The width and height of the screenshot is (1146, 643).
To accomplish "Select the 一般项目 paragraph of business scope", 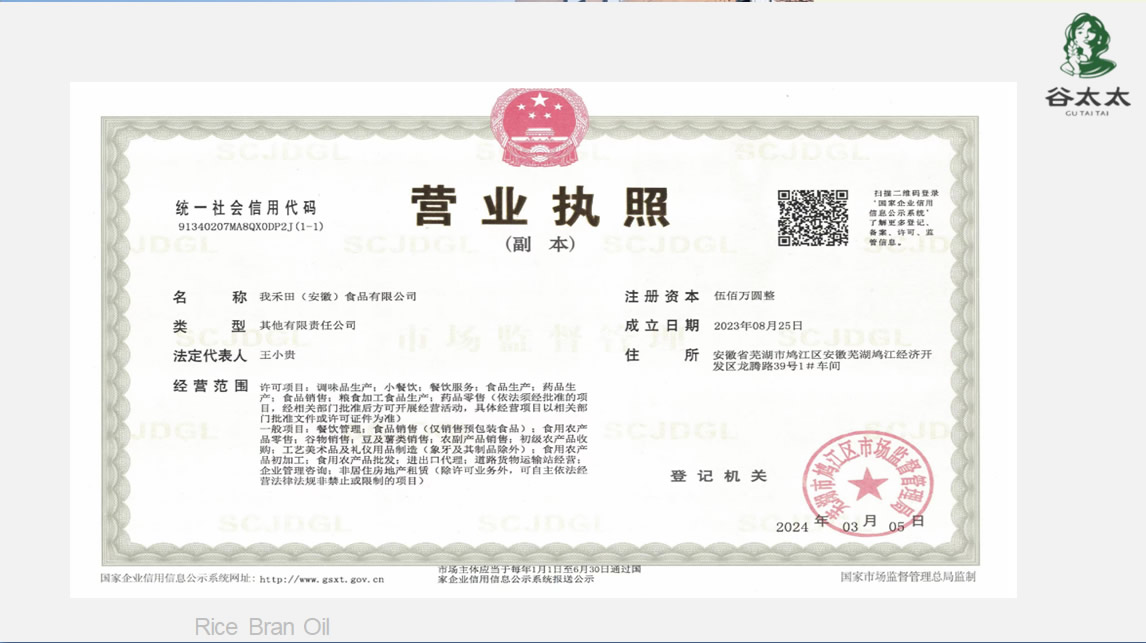I will tap(424, 454).
